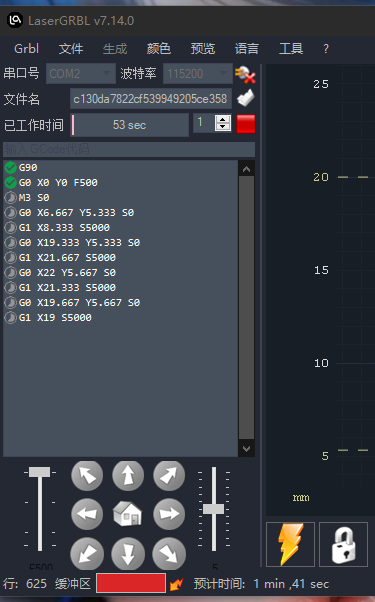Jog diagonally up-left with the arrow button
375x602 pixels.
pyautogui.click(x=87, y=476)
